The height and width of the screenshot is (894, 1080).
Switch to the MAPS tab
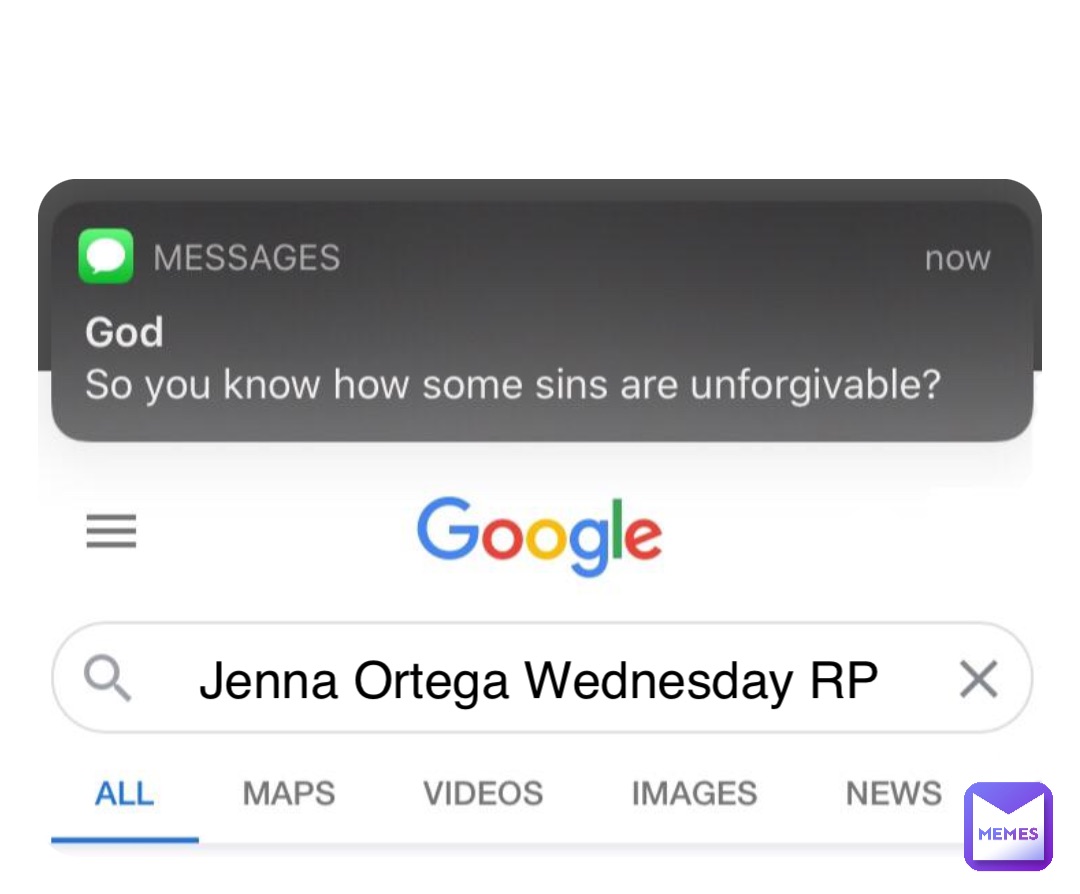click(288, 794)
